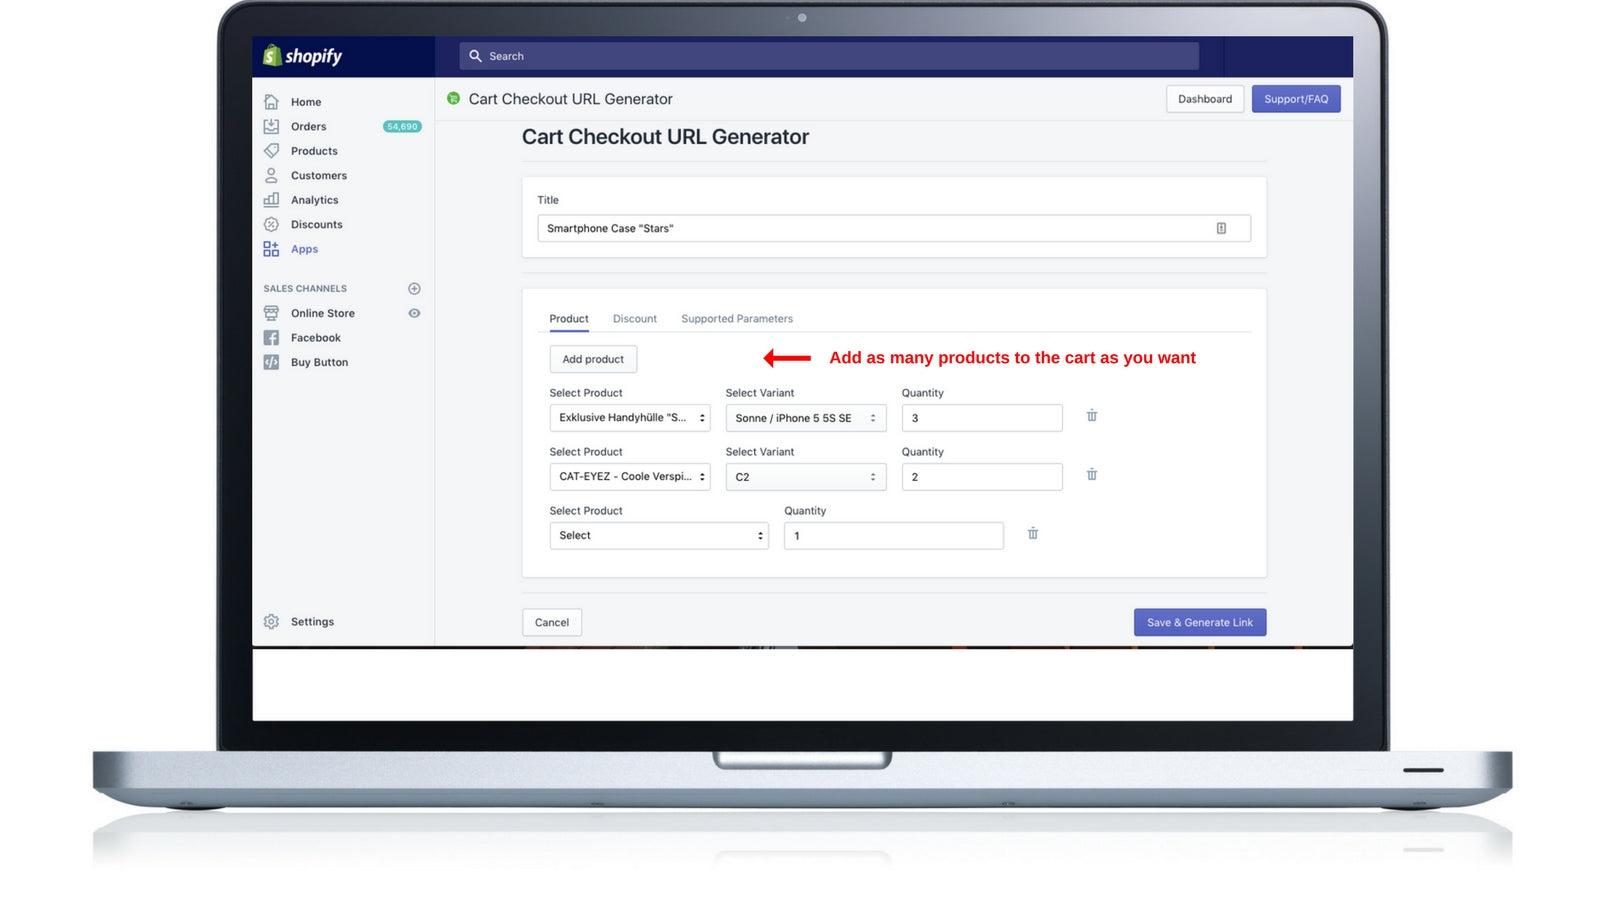Focus the Shopify search bar

coord(830,56)
